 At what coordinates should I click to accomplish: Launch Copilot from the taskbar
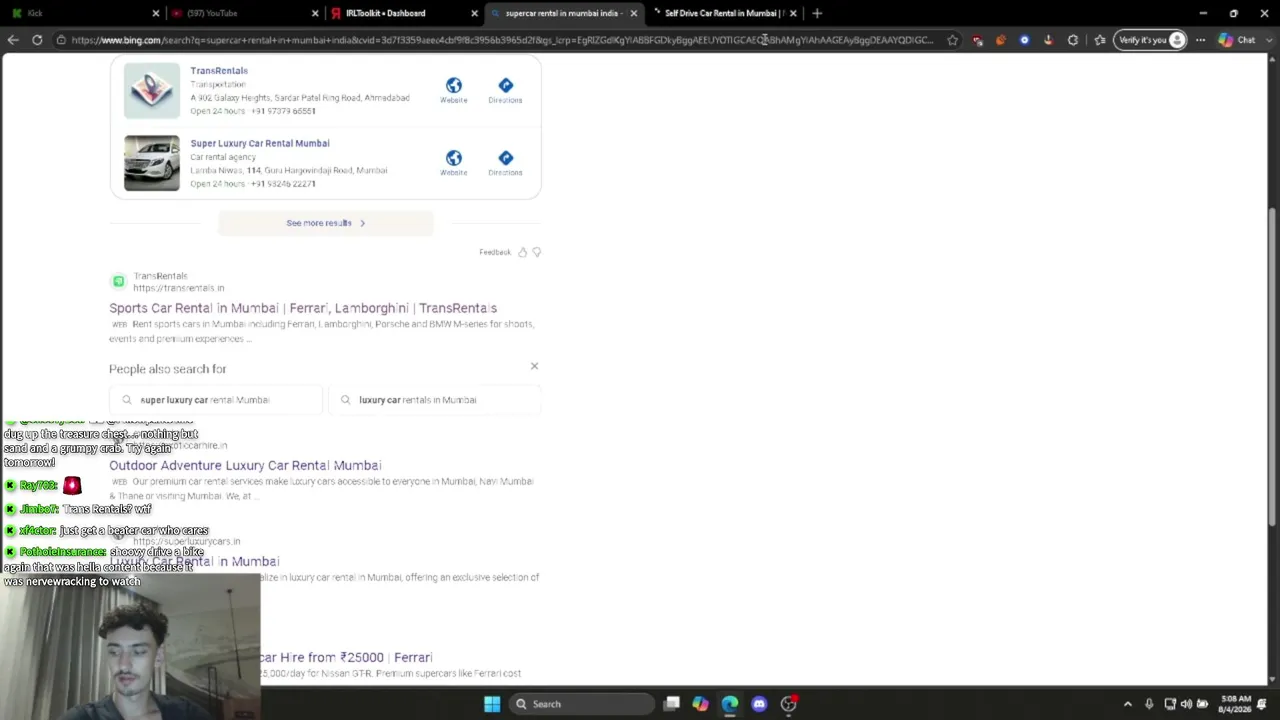click(700, 704)
